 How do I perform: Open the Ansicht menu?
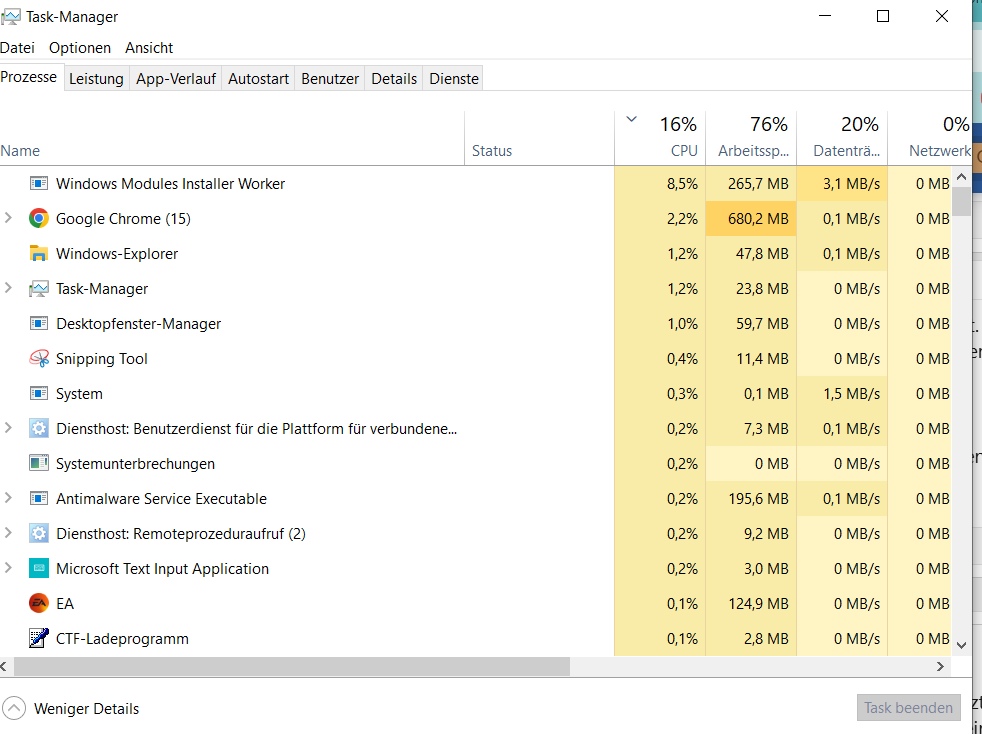coord(149,48)
